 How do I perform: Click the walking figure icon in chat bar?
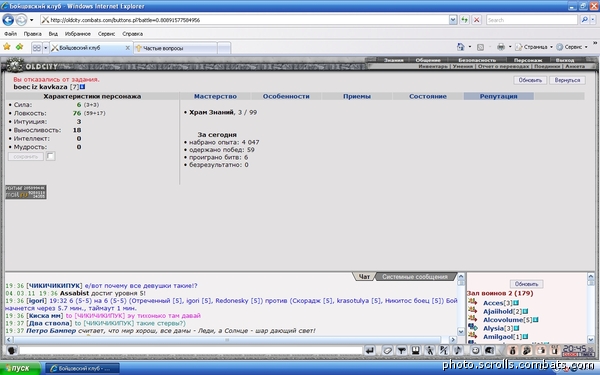pos(430,350)
